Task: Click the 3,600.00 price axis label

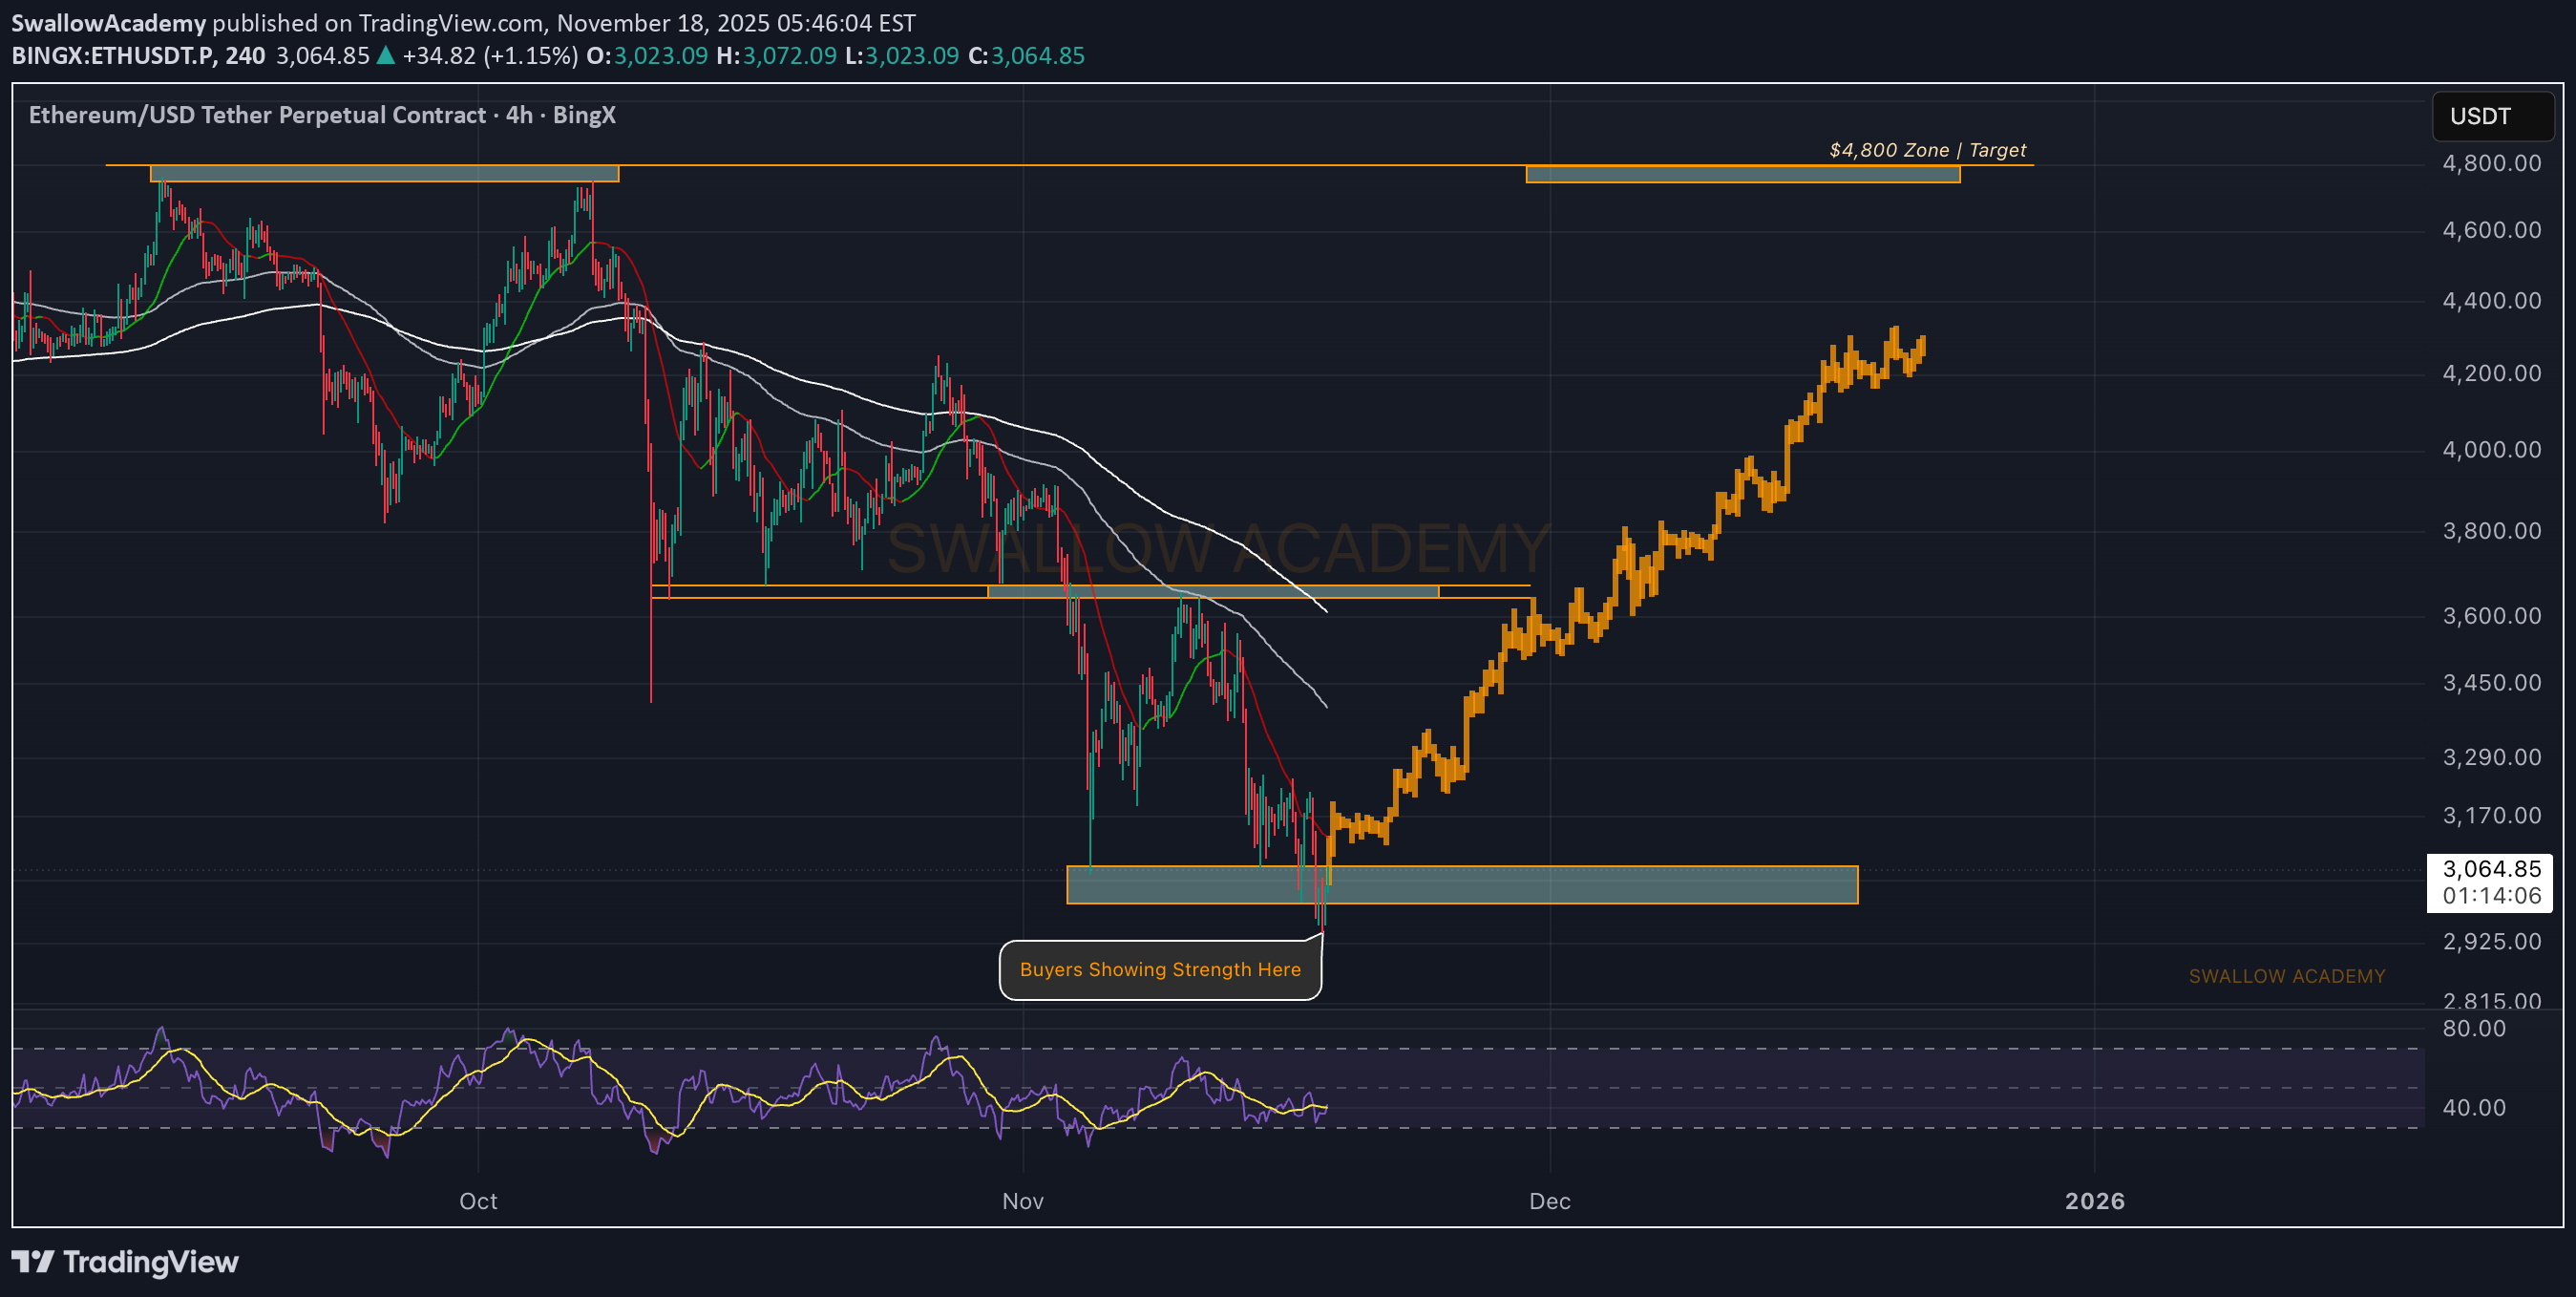Action: [2491, 616]
